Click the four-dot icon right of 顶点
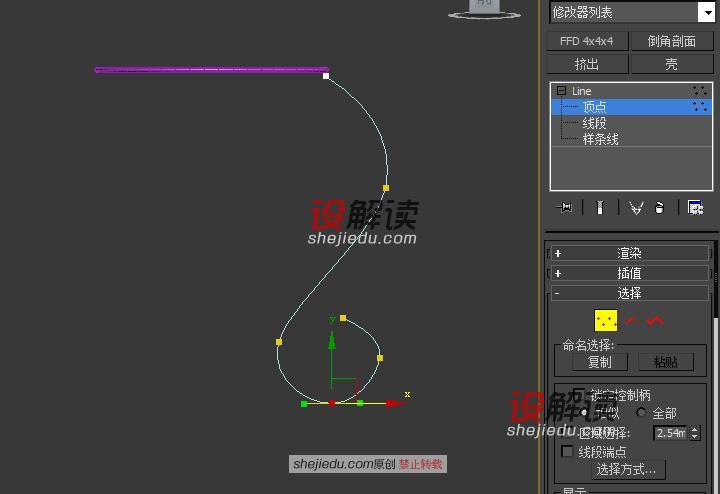Screen dimensions: 720x494 (700, 107)
